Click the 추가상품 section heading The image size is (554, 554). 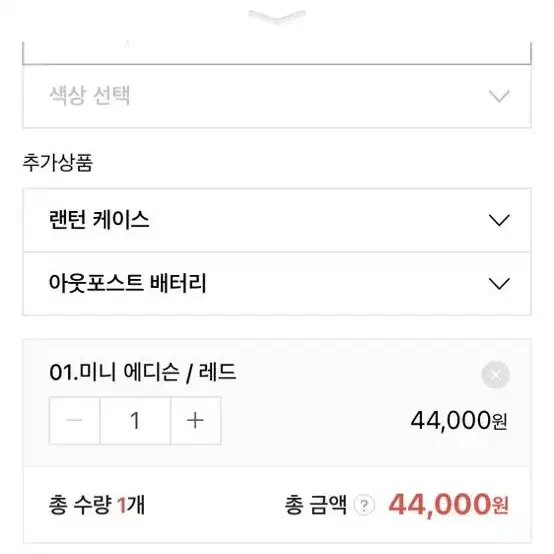pos(58,163)
